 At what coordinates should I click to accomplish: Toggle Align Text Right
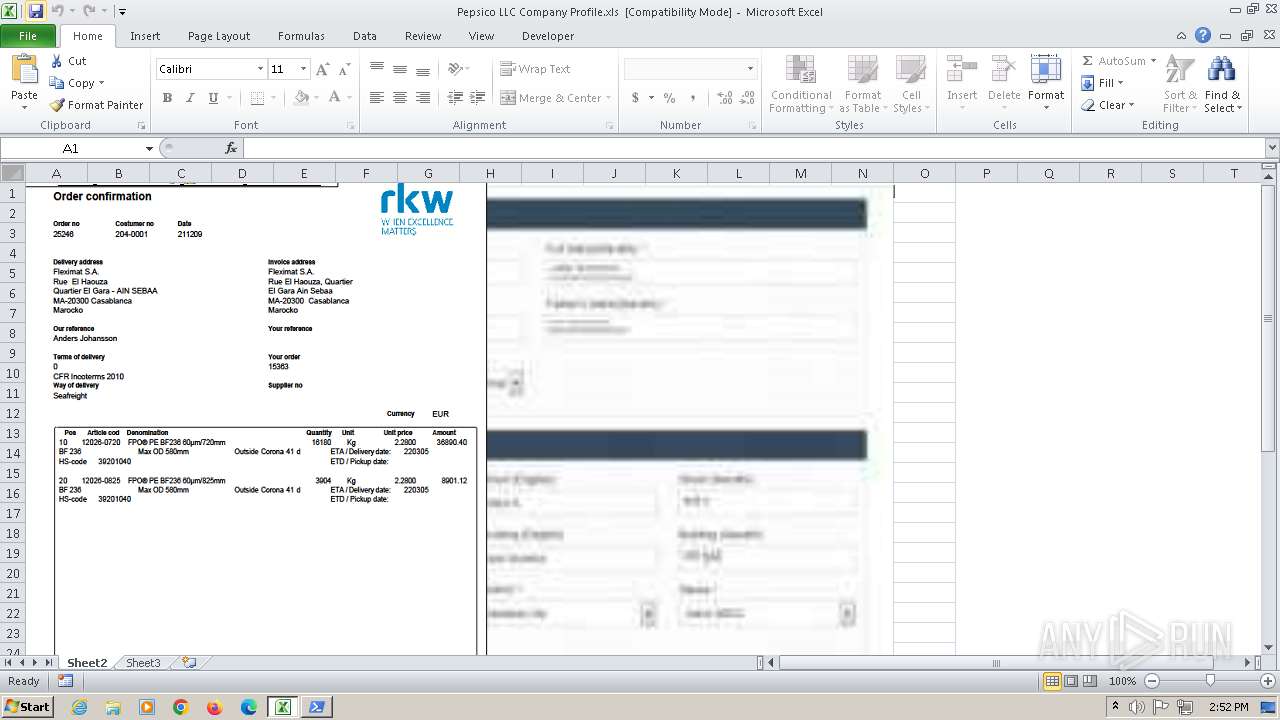click(x=422, y=98)
